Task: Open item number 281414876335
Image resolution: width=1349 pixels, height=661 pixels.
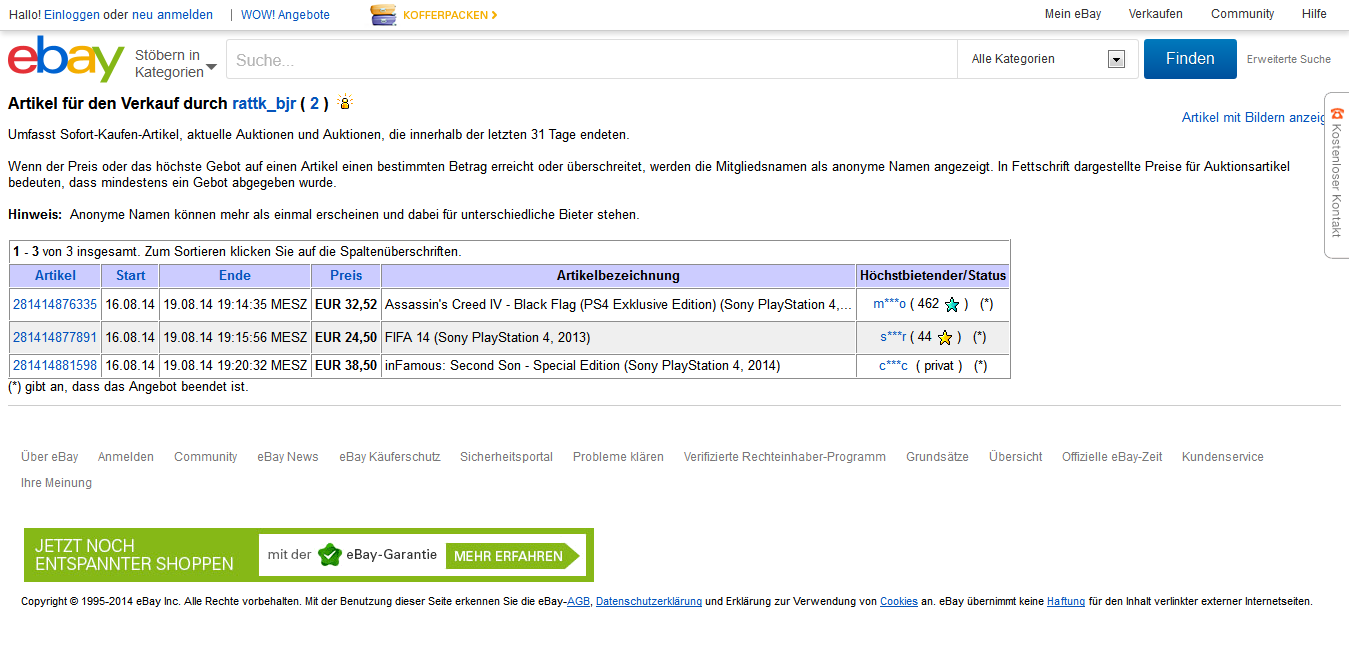Action: point(55,304)
